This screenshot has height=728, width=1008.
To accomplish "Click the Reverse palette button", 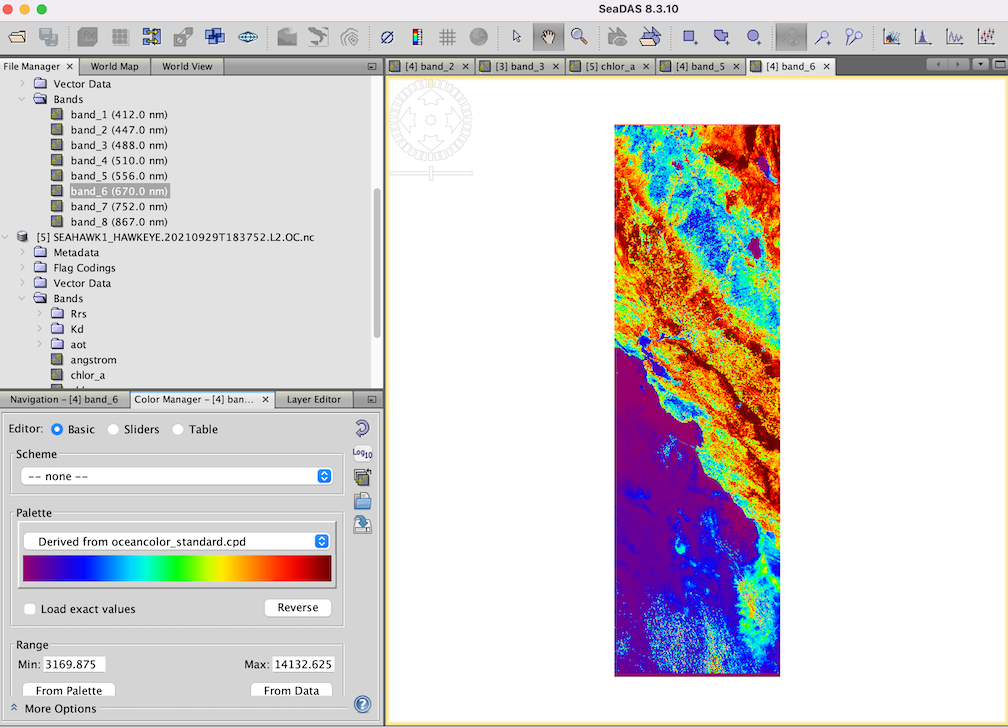I will click(x=298, y=608).
